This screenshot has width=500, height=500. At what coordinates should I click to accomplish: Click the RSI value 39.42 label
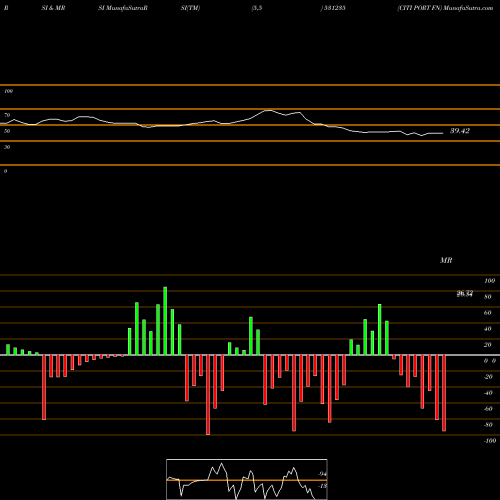[460, 131]
